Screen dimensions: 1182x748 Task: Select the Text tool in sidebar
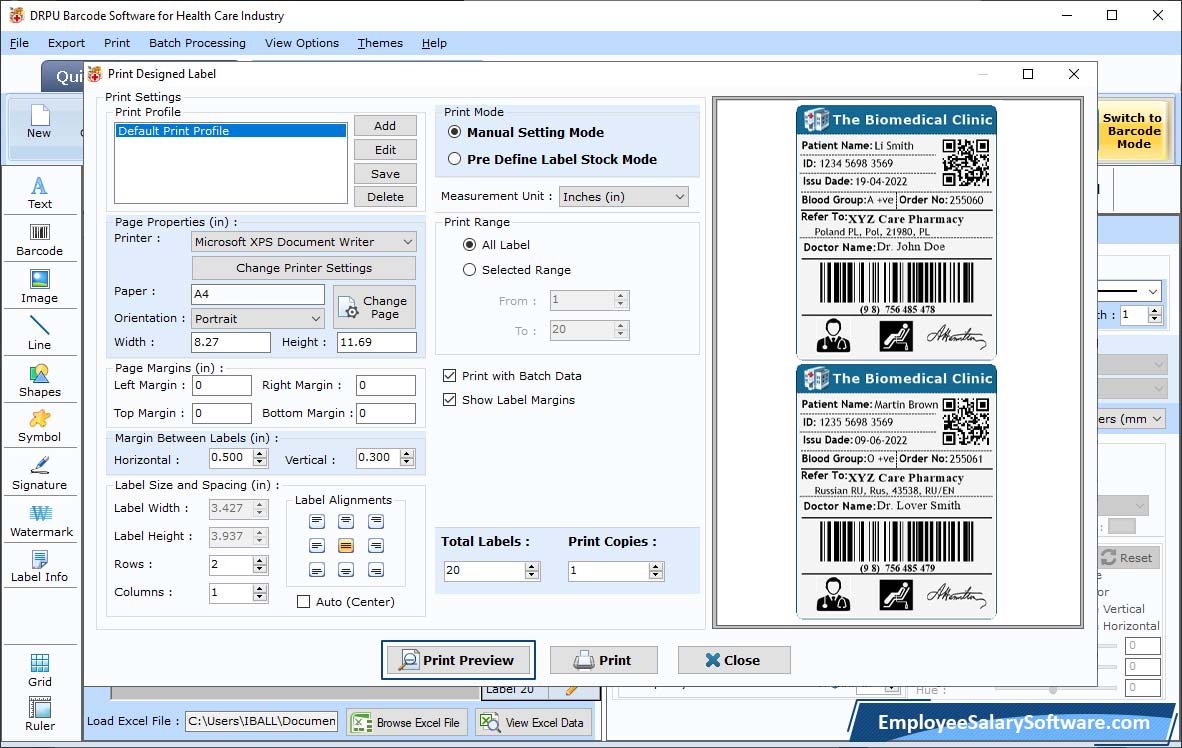39,193
